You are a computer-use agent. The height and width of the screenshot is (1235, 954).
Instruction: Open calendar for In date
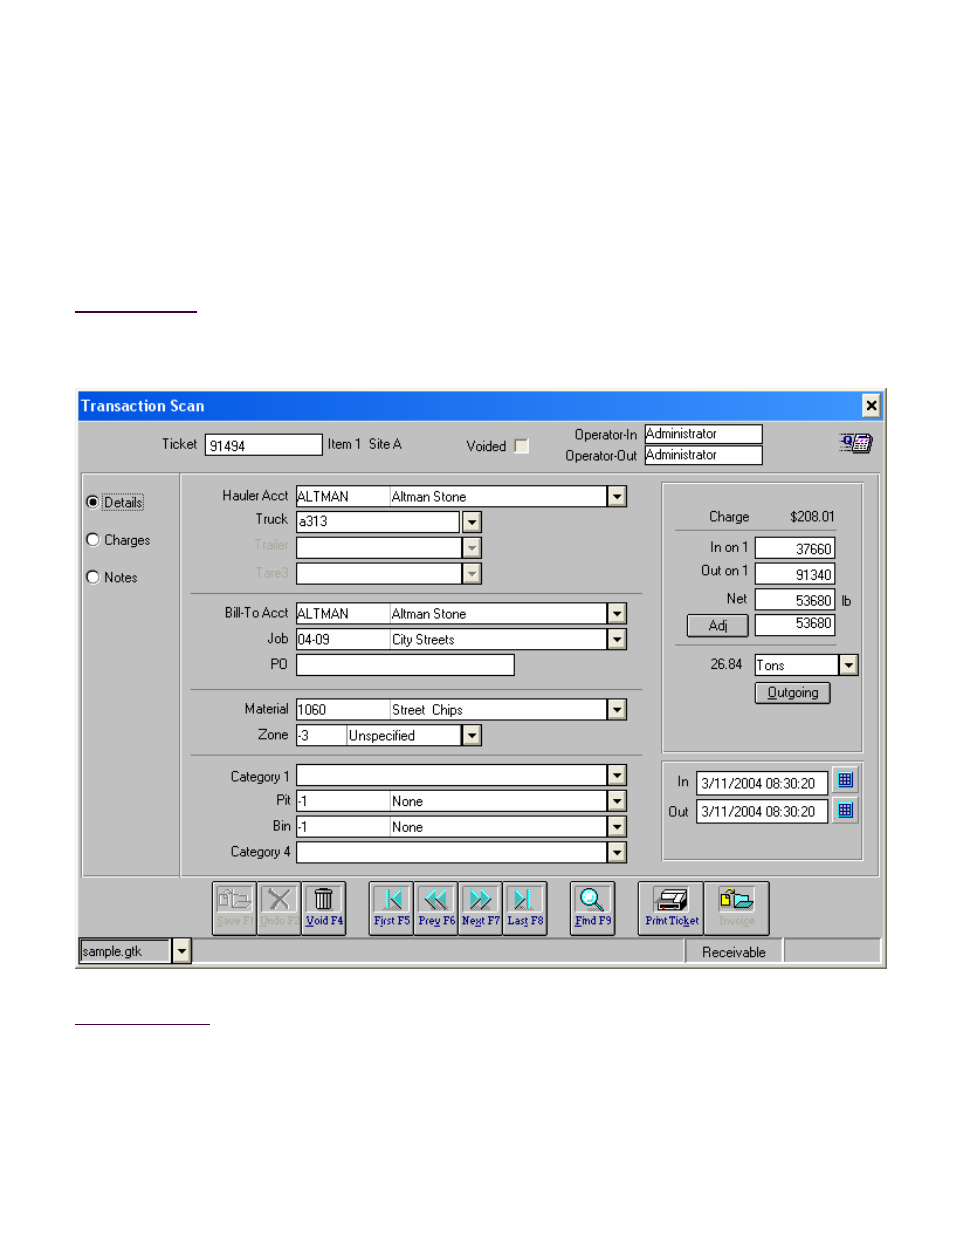845,780
